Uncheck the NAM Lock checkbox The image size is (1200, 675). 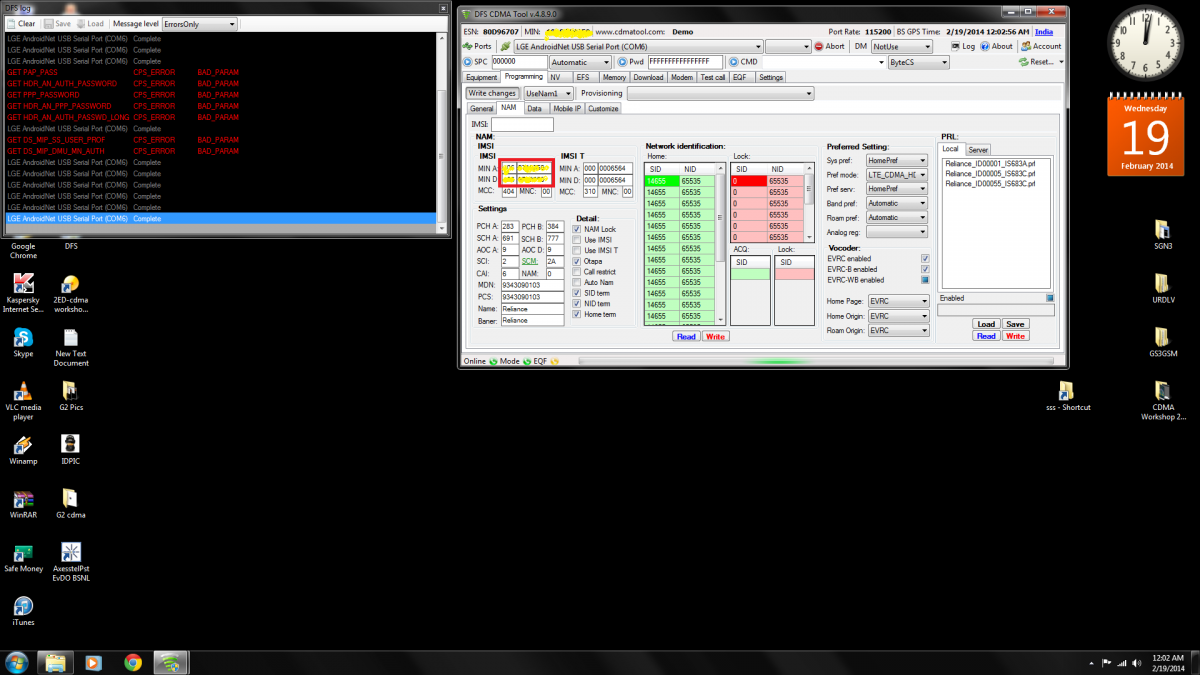tap(576, 229)
